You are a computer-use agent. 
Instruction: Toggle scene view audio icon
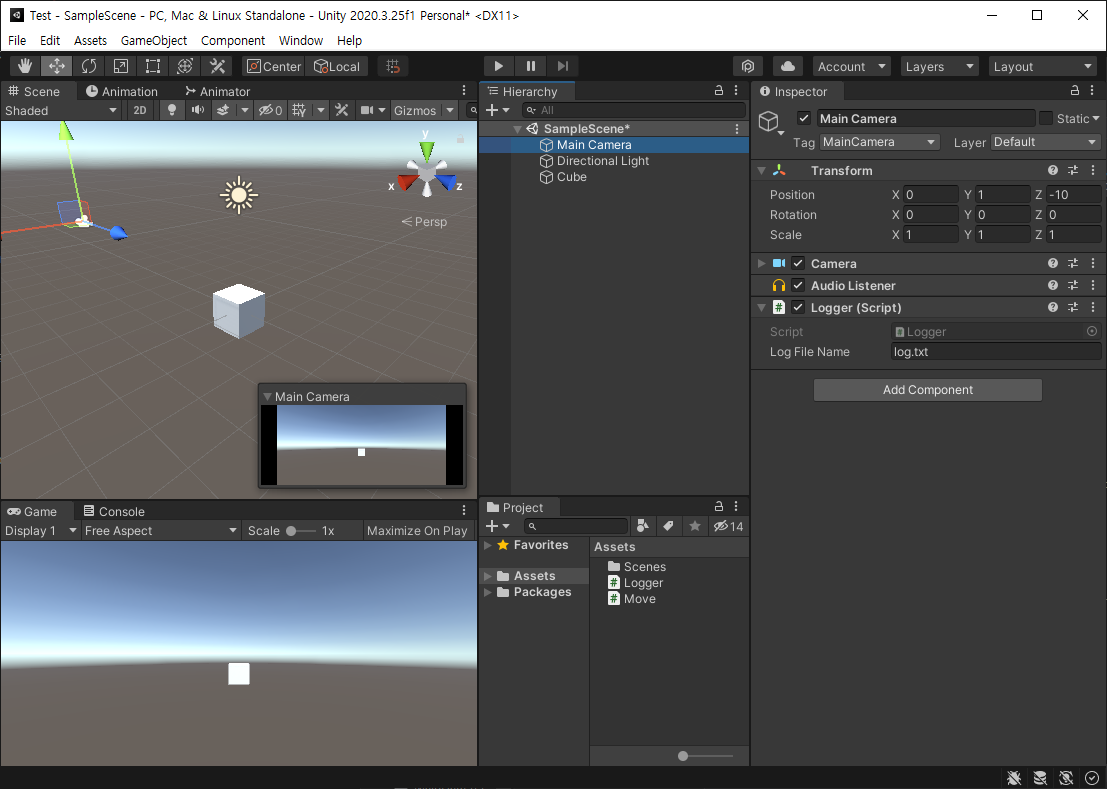[197, 110]
